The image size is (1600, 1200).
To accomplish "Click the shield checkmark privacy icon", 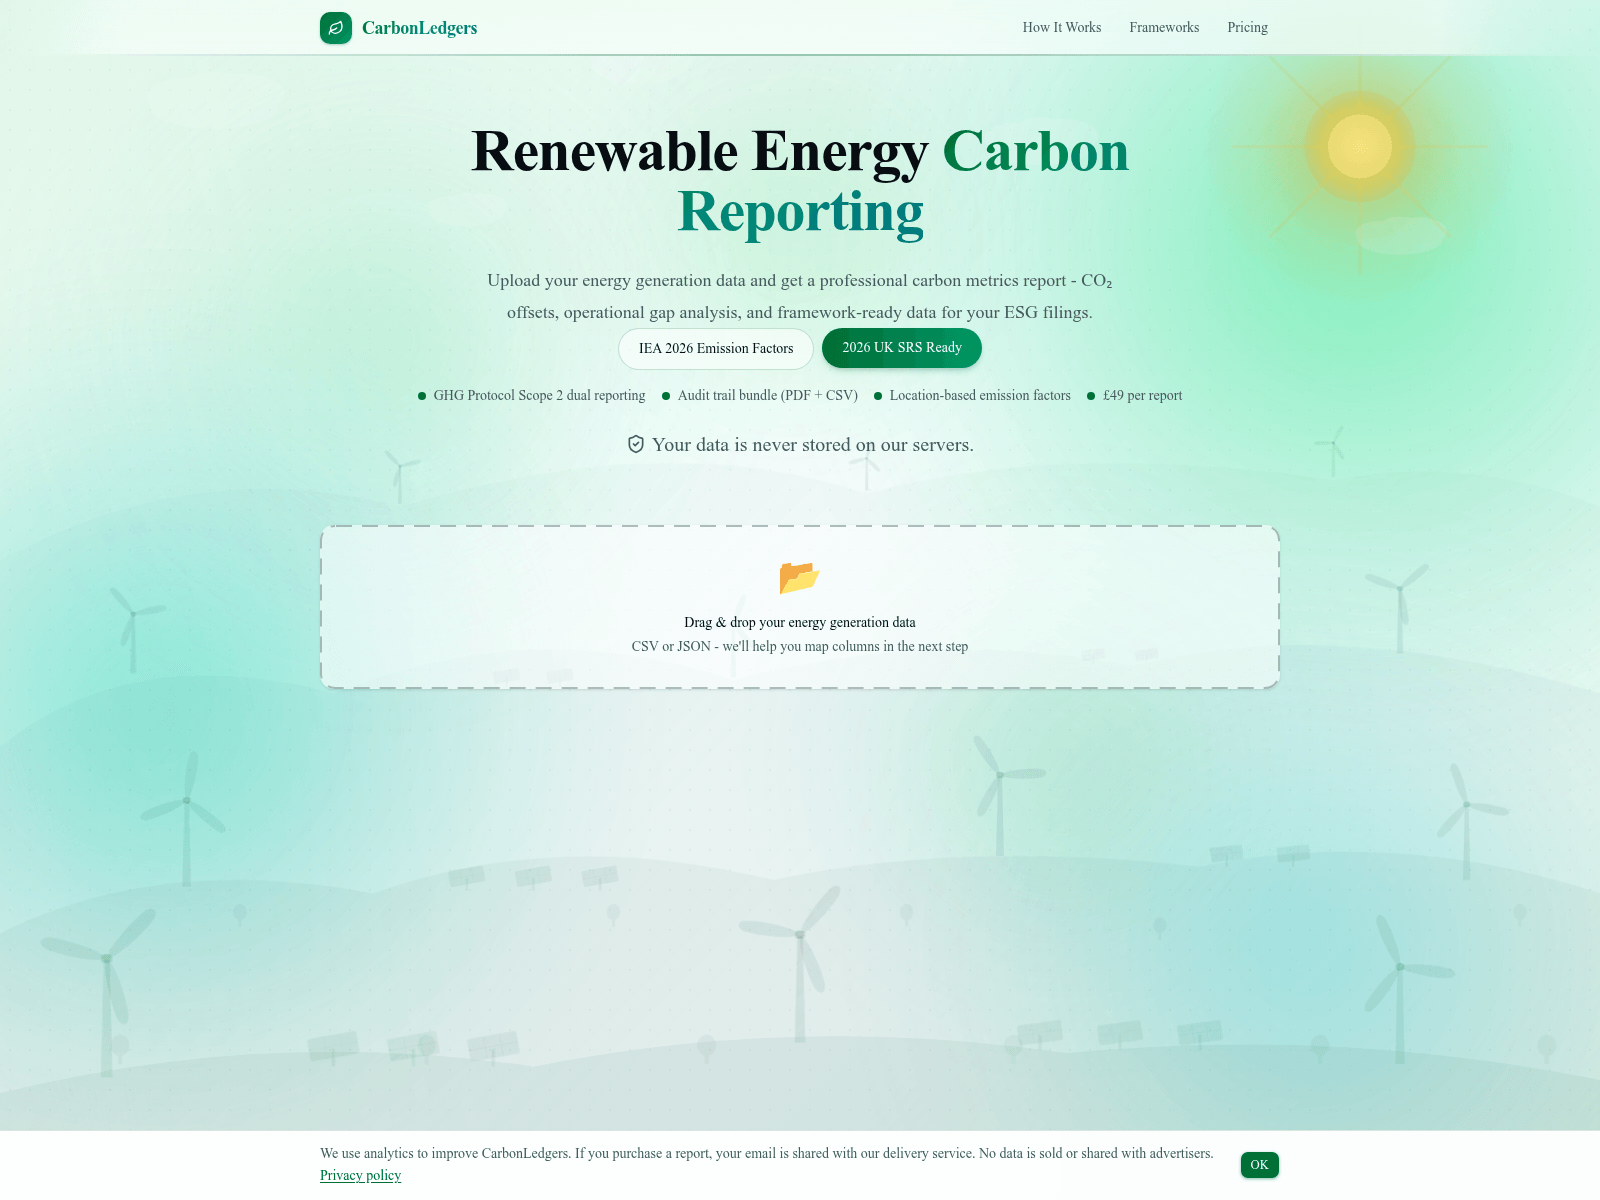I will (636, 444).
